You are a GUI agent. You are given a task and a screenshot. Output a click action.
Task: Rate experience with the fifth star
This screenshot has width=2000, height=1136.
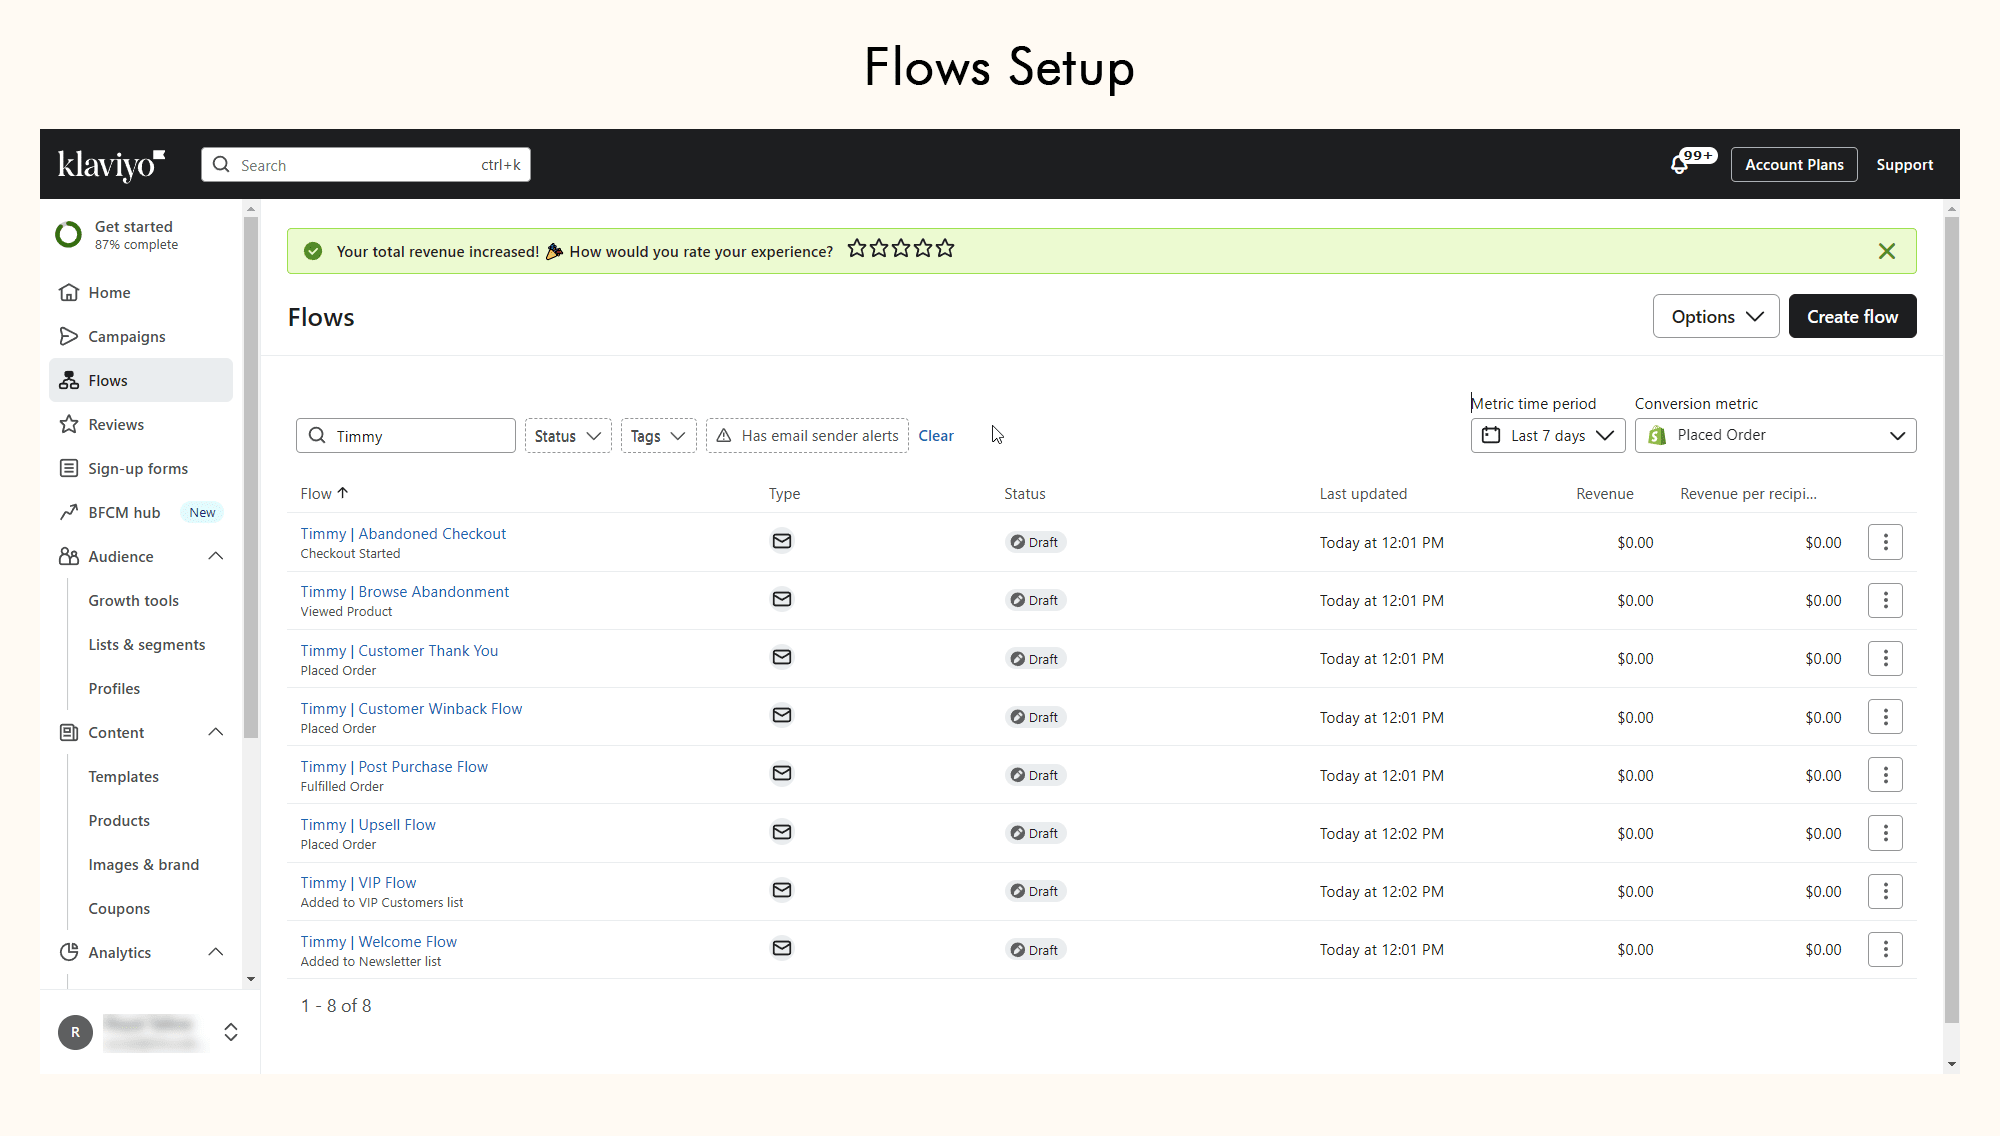(x=945, y=248)
